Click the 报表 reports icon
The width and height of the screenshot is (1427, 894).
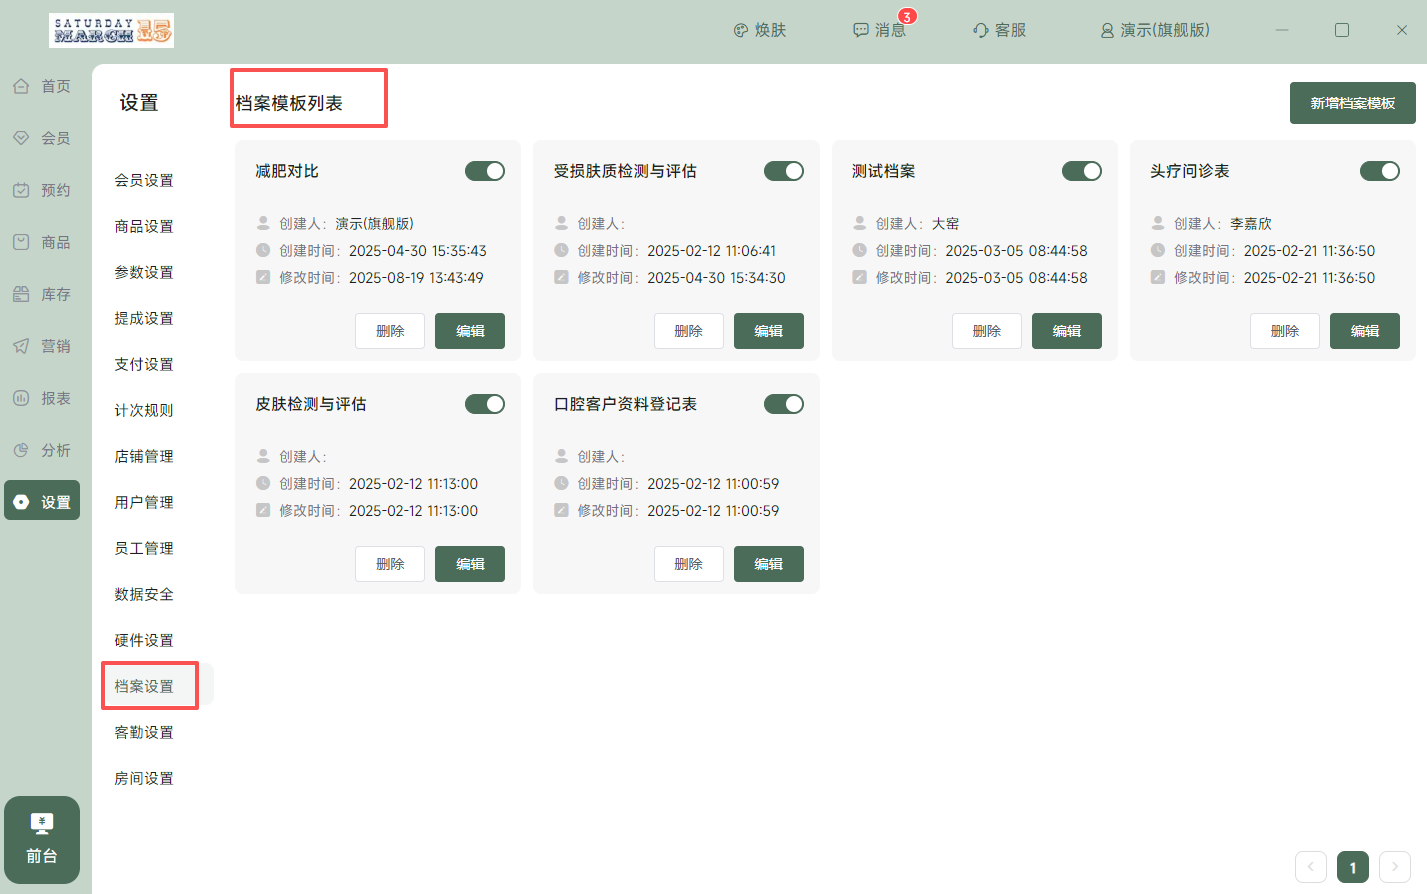[x=21, y=398]
